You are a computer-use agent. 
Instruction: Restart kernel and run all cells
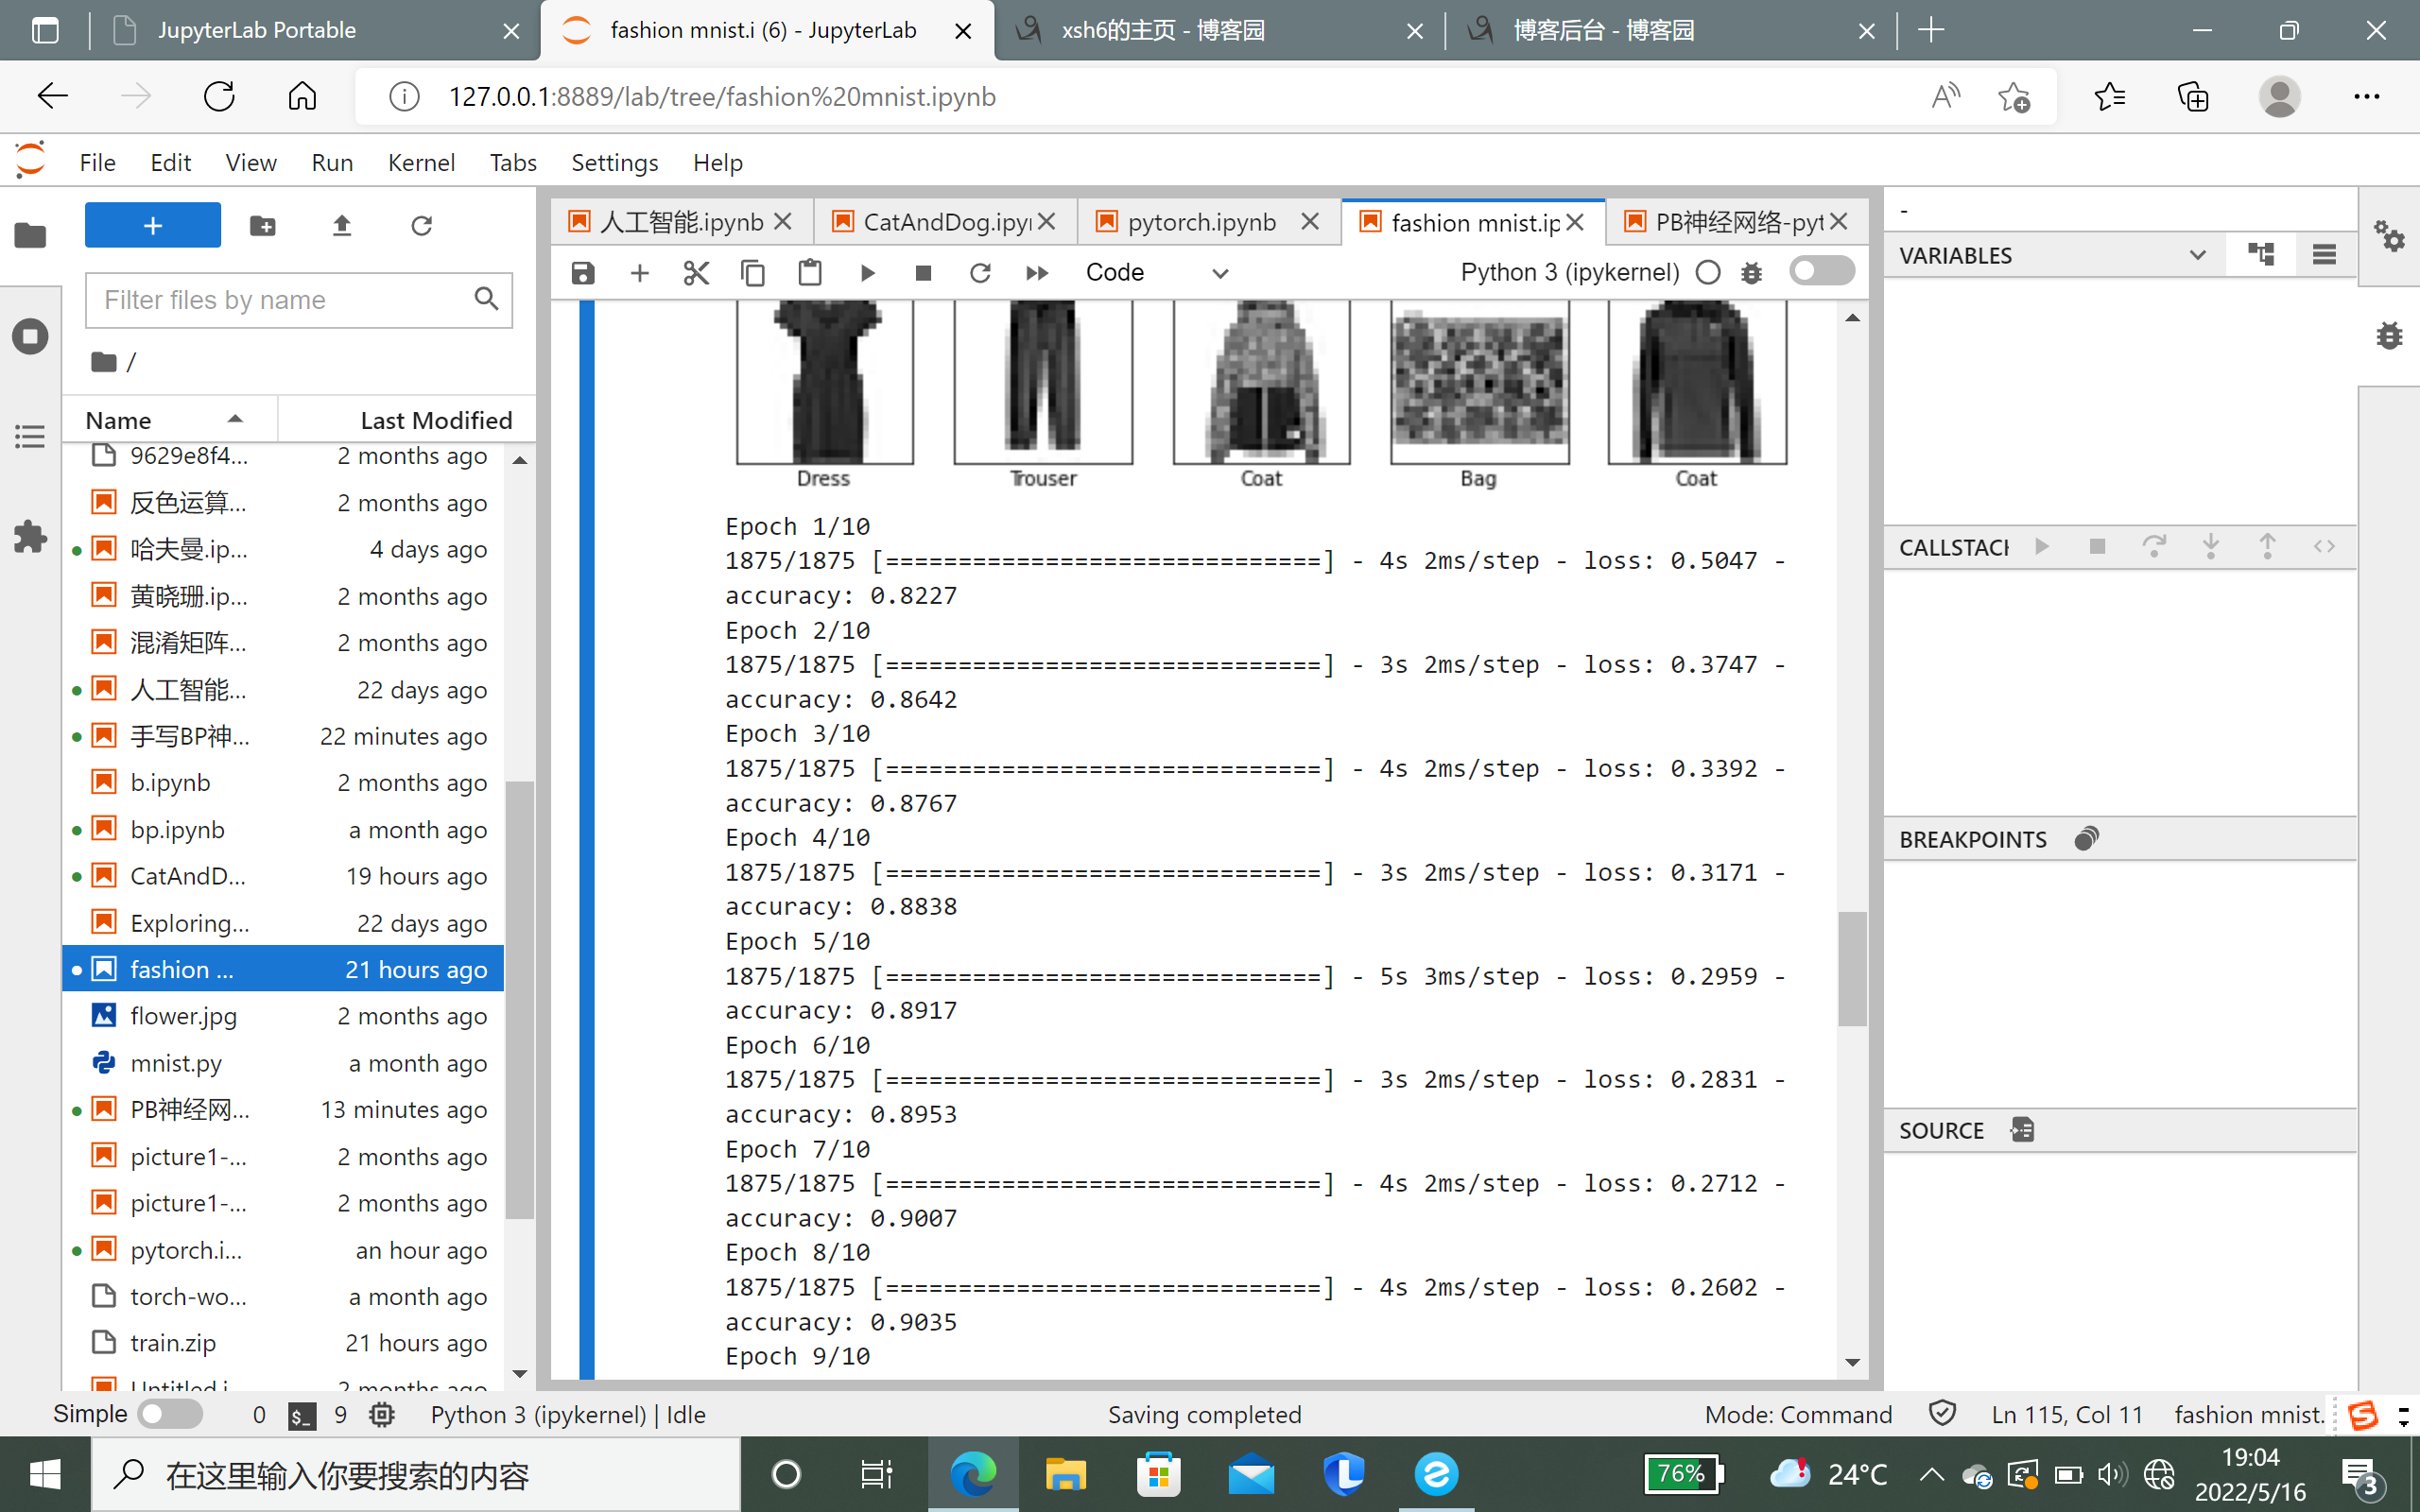click(1037, 273)
